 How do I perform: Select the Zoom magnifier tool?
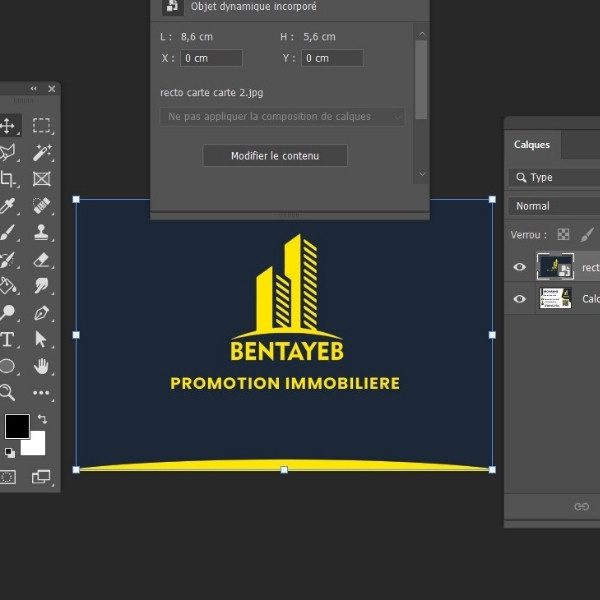tap(8, 393)
